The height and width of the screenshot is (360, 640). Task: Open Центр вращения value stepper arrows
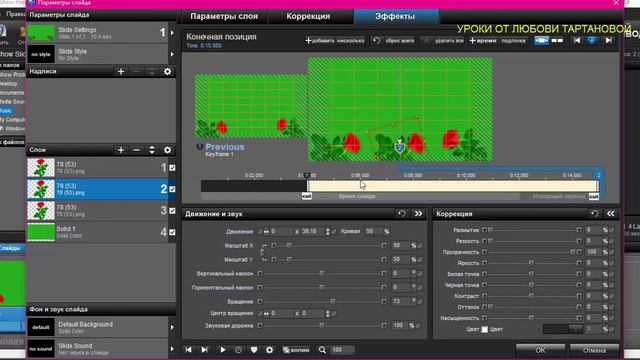tap(327, 313)
